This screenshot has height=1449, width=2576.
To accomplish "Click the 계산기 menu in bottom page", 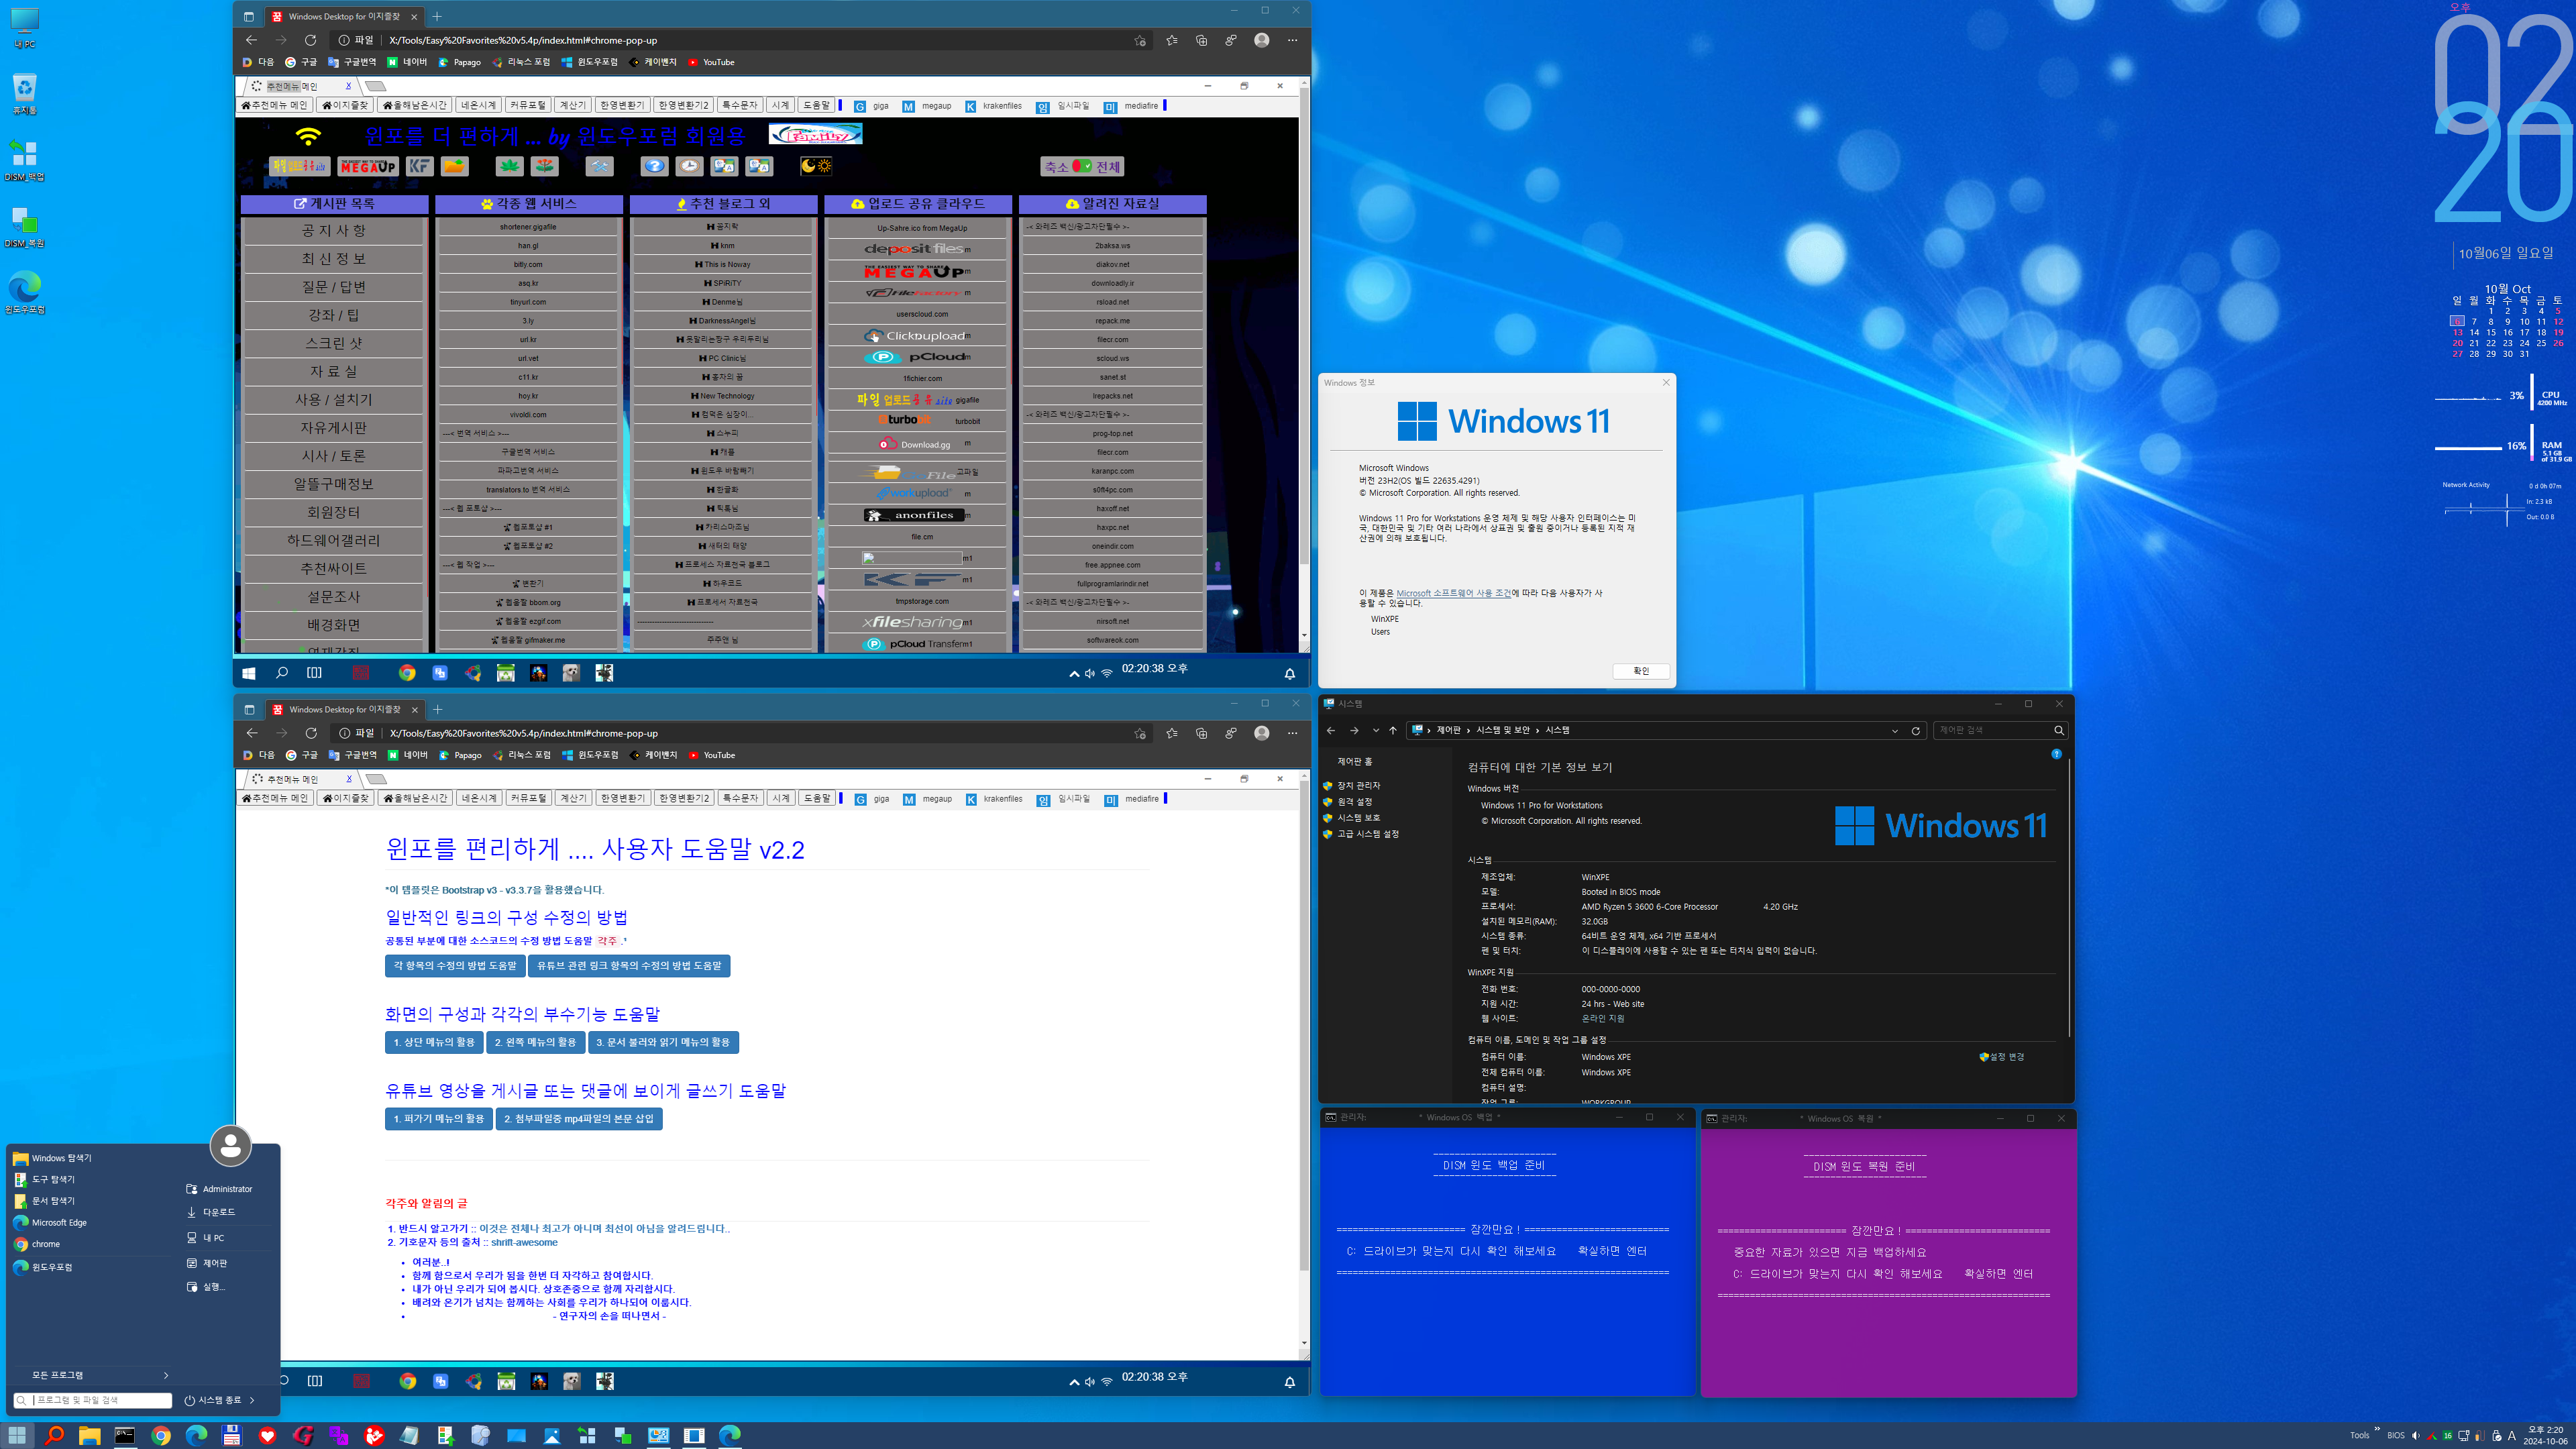I will click(573, 798).
